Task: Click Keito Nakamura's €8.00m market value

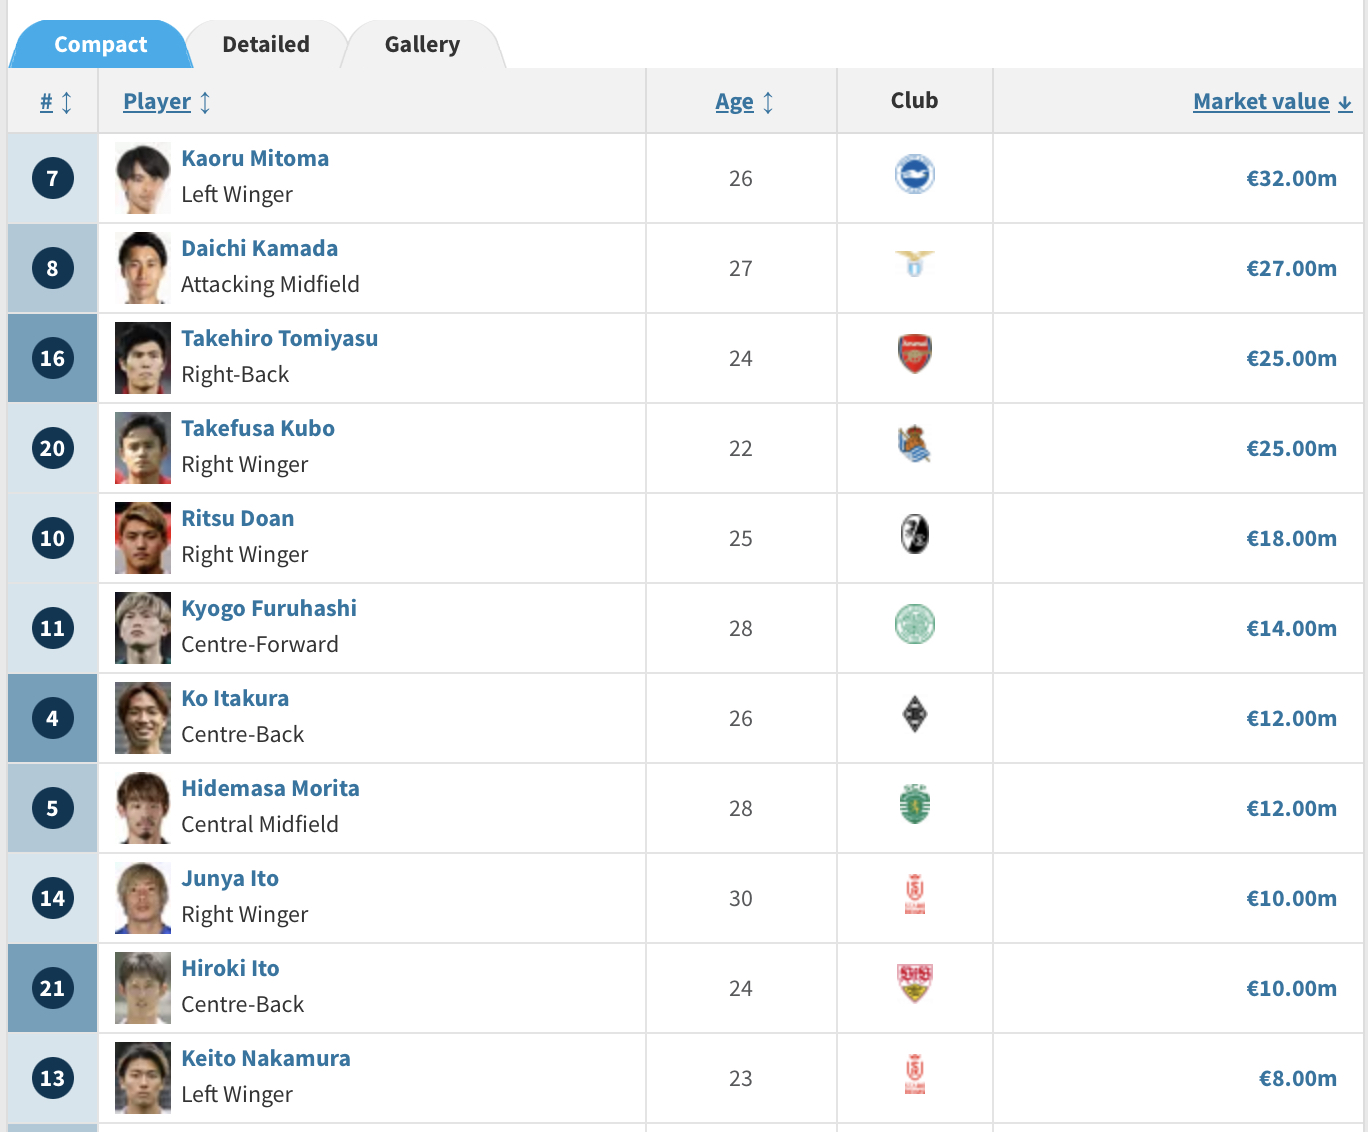Action: coord(1297,1078)
